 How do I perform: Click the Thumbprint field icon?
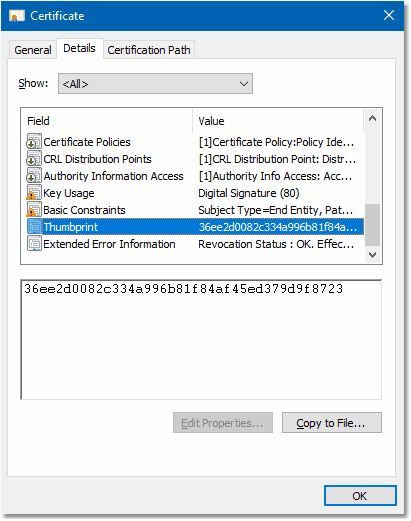34,227
